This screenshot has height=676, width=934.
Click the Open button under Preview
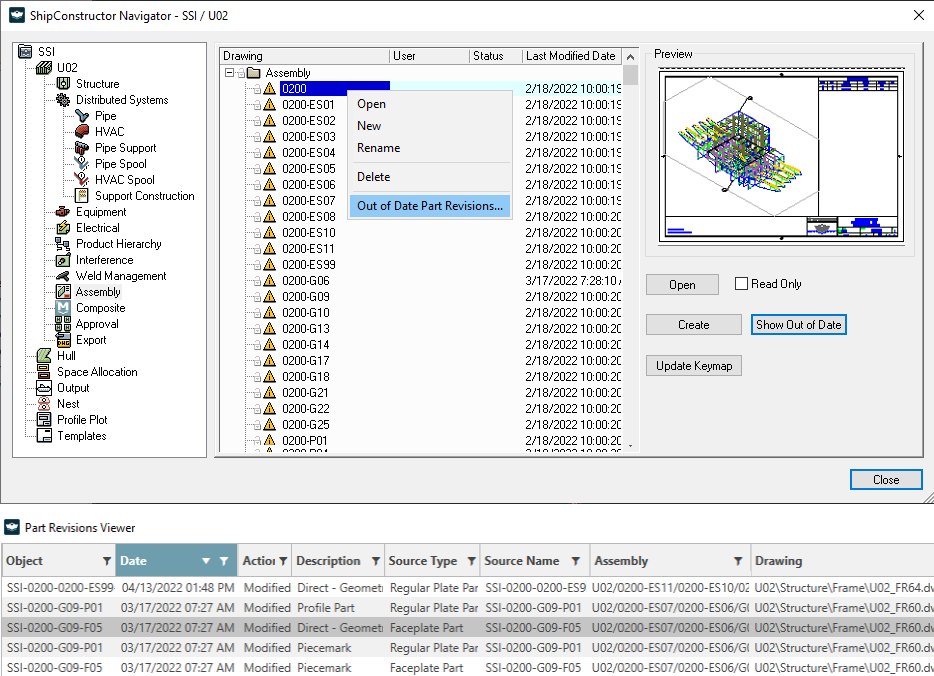pos(682,285)
